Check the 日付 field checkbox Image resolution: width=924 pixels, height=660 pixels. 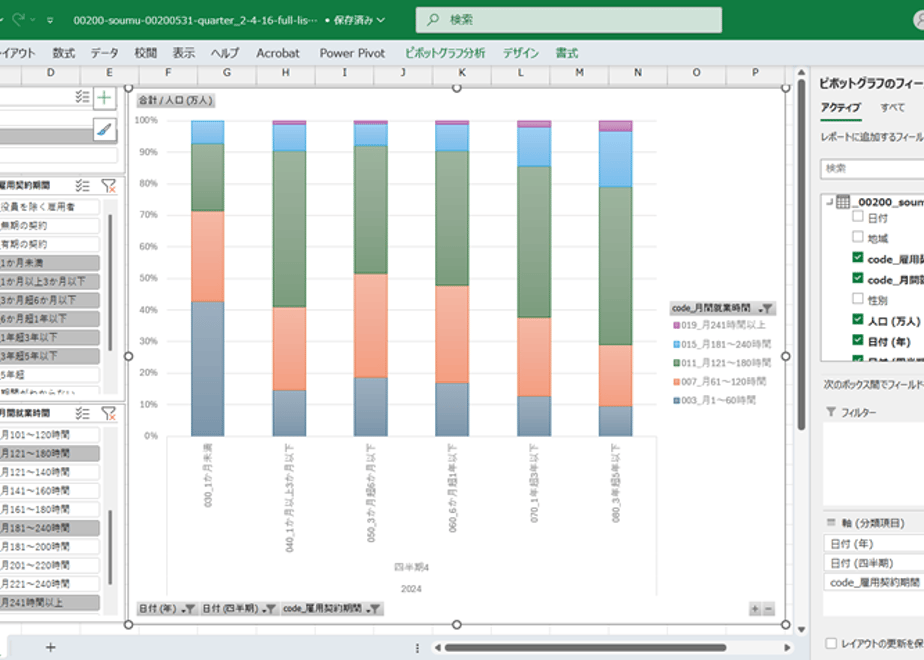point(858,217)
